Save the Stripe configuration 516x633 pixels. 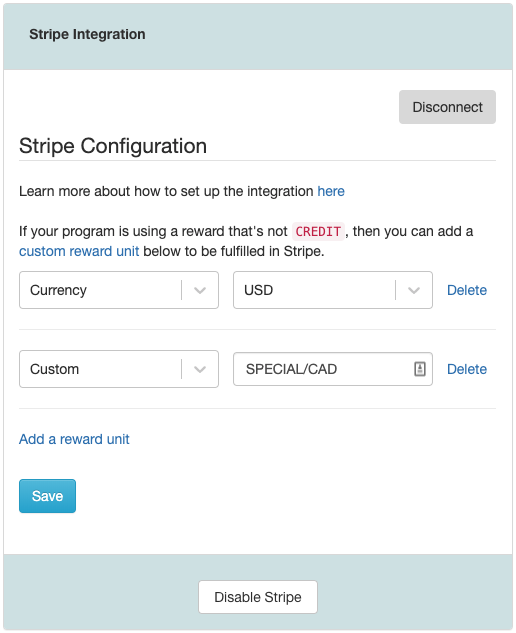47,496
